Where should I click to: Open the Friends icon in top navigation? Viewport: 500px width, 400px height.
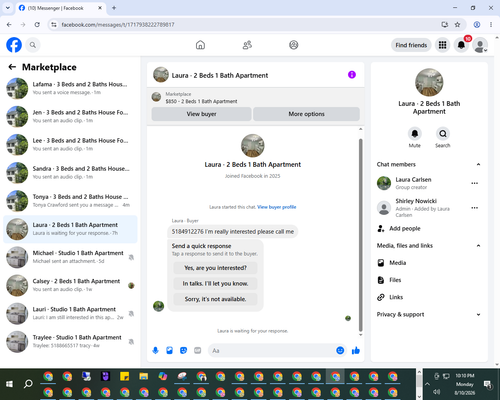247,45
